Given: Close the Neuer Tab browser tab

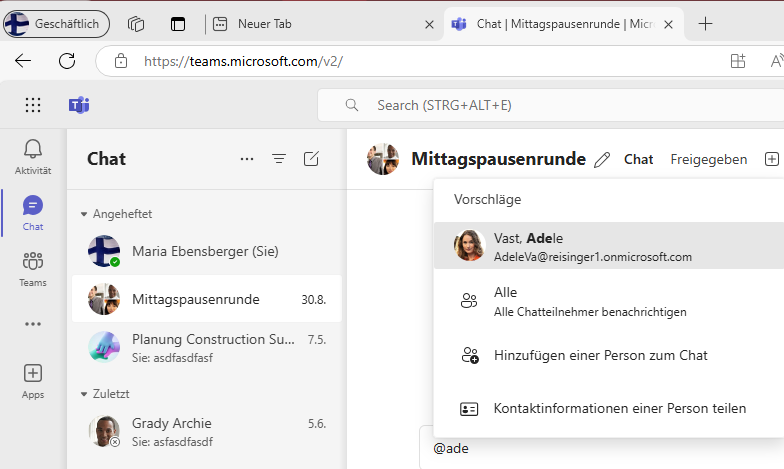Looking at the screenshot, I should click(x=429, y=24).
